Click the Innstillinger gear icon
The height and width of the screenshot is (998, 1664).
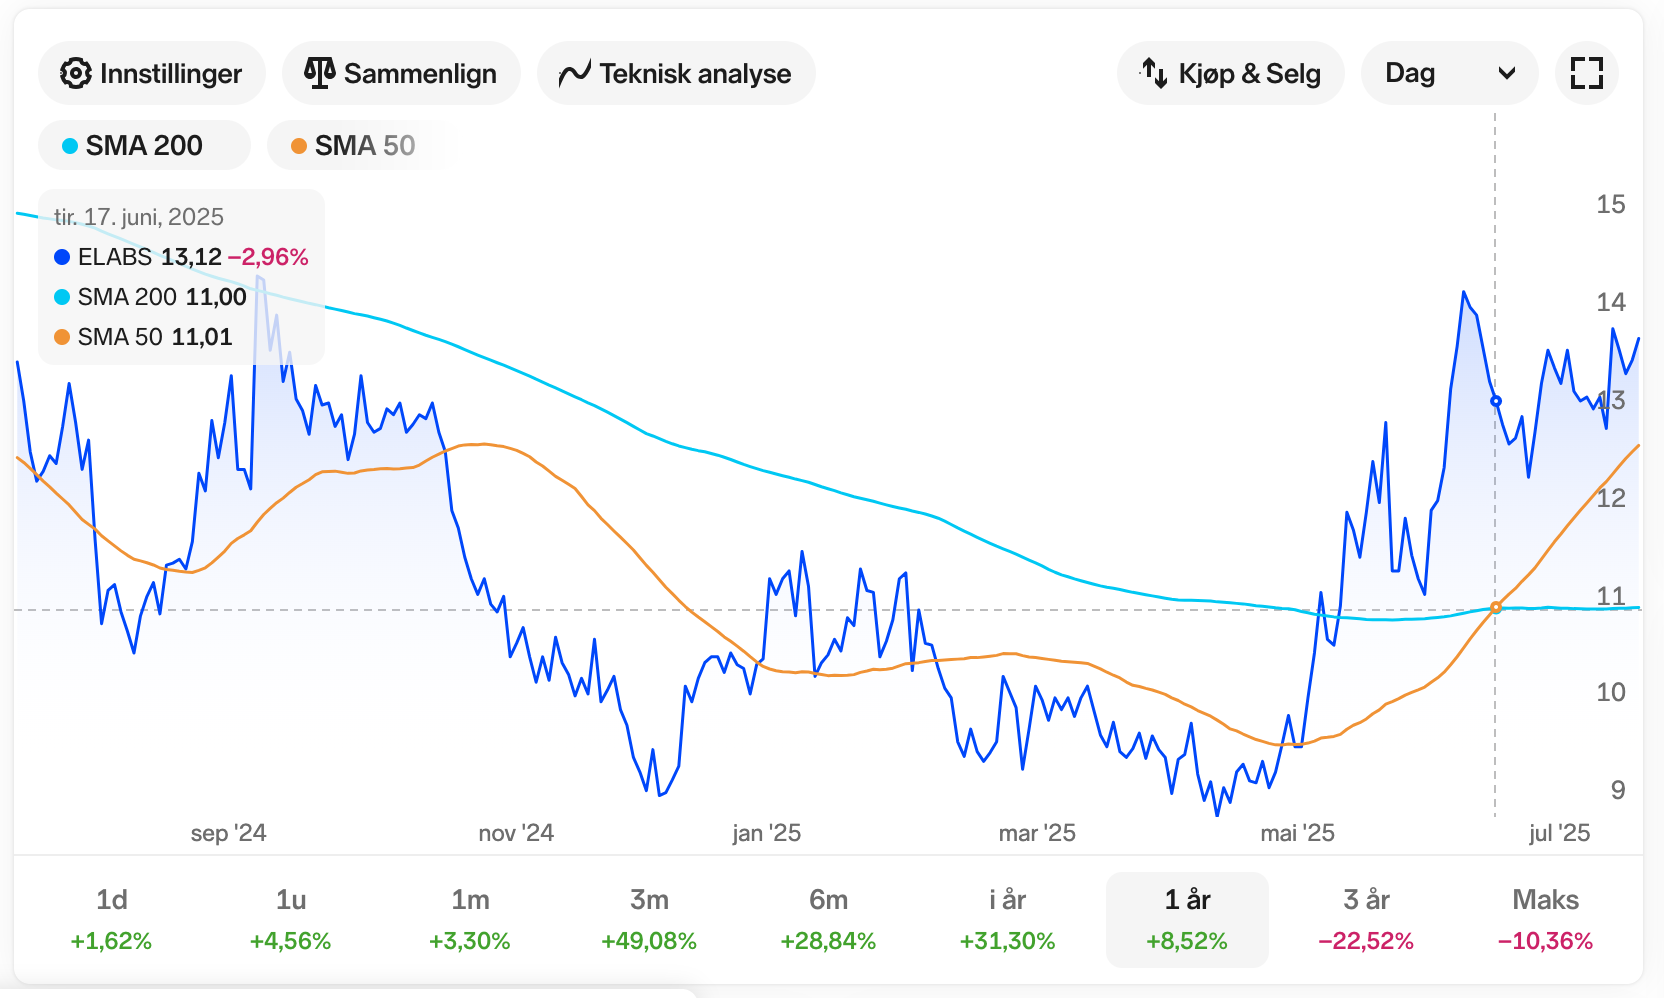click(x=75, y=73)
